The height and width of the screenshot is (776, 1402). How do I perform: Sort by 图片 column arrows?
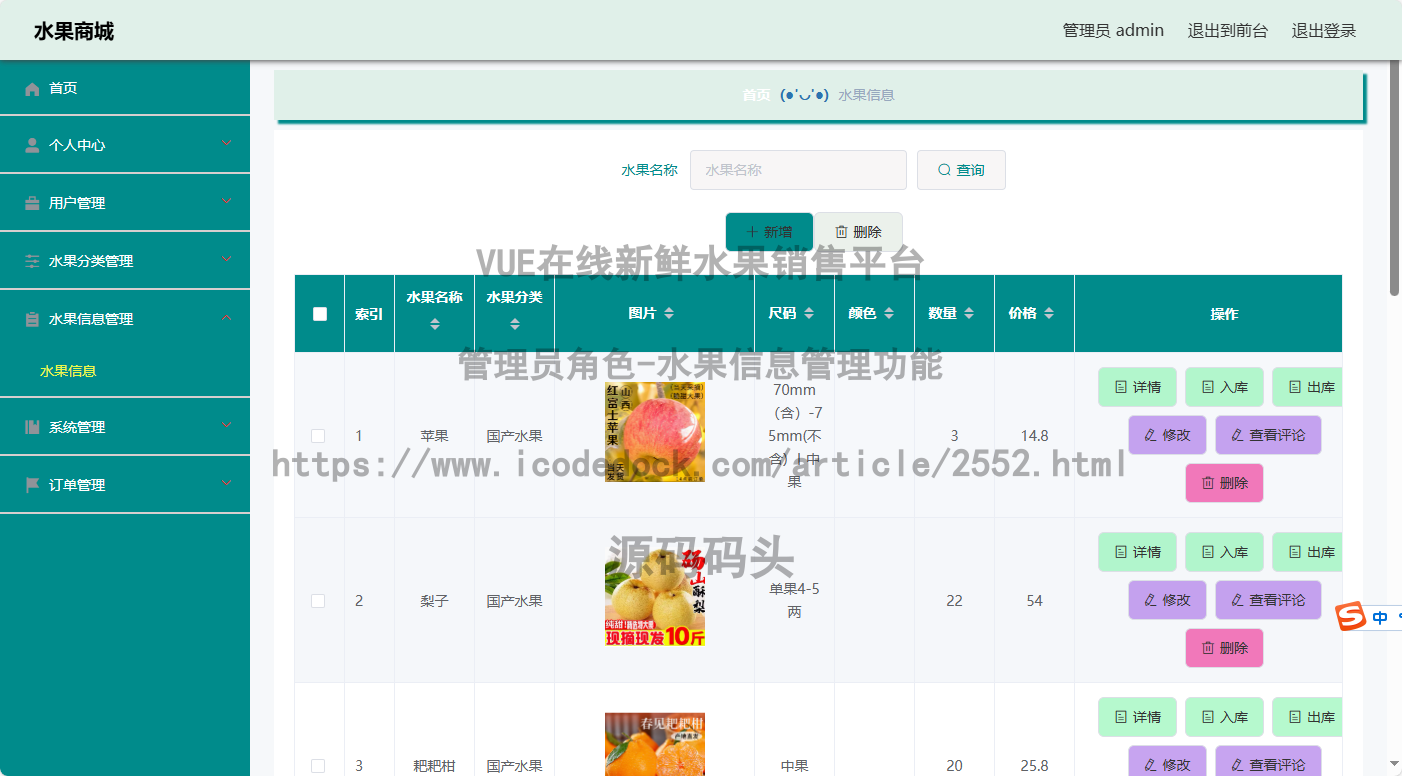coord(669,314)
